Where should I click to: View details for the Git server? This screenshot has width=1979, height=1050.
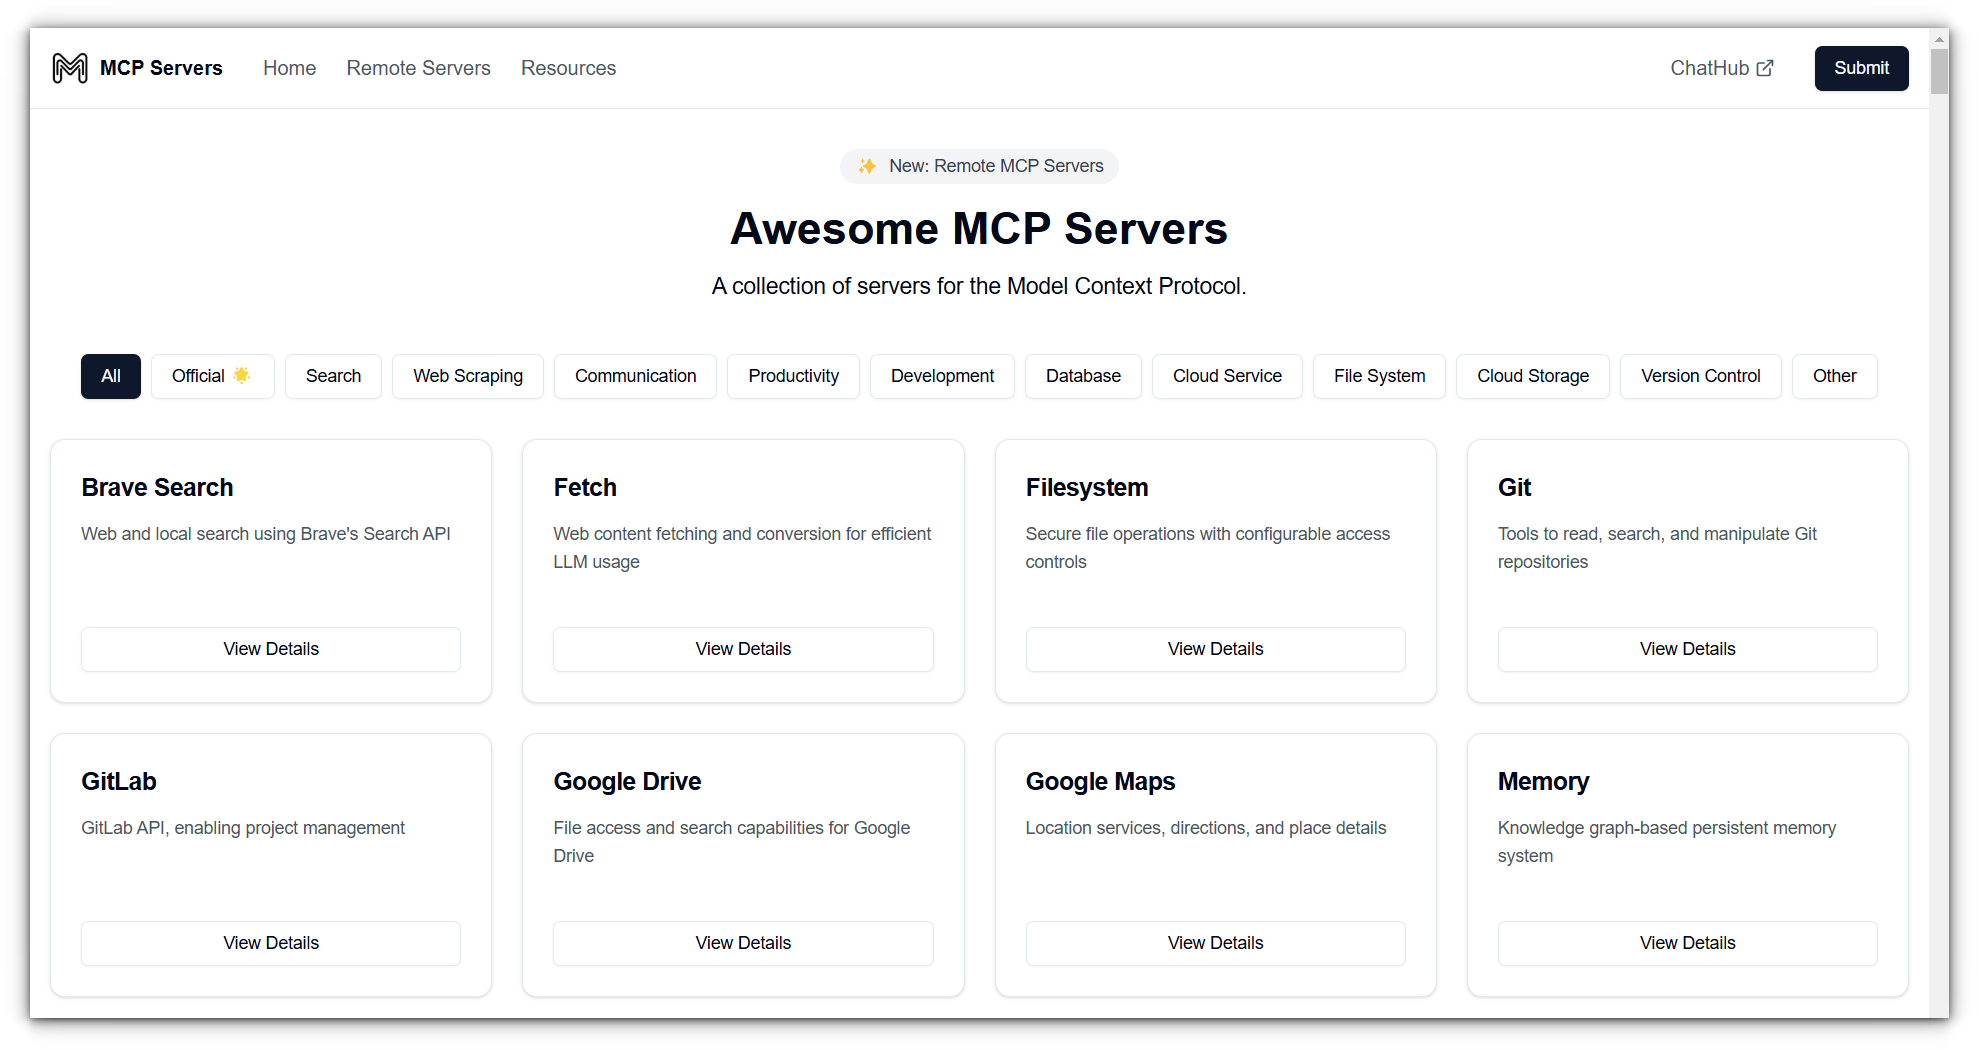(1687, 649)
